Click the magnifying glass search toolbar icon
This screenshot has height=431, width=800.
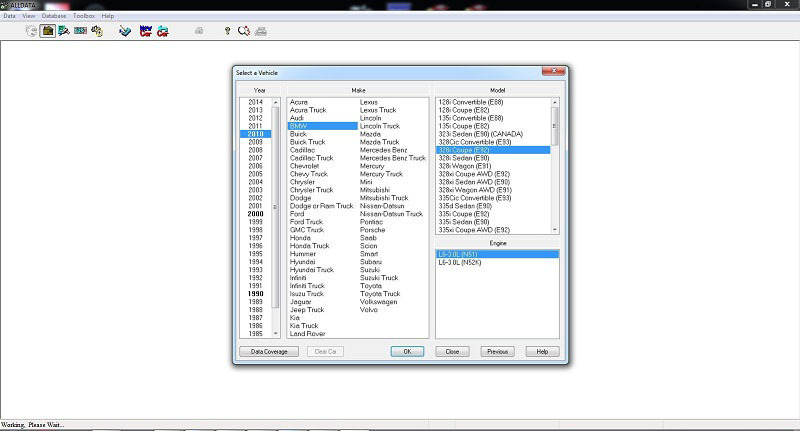pyautogui.click(x=244, y=31)
